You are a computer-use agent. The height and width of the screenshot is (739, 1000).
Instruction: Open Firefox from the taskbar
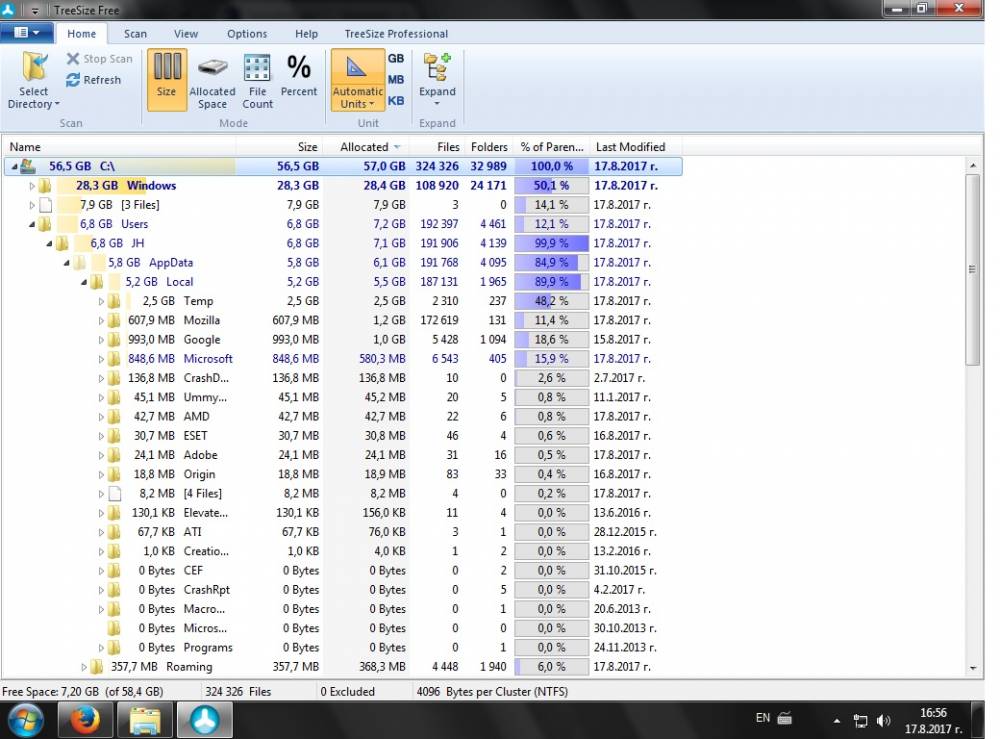pos(84,721)
